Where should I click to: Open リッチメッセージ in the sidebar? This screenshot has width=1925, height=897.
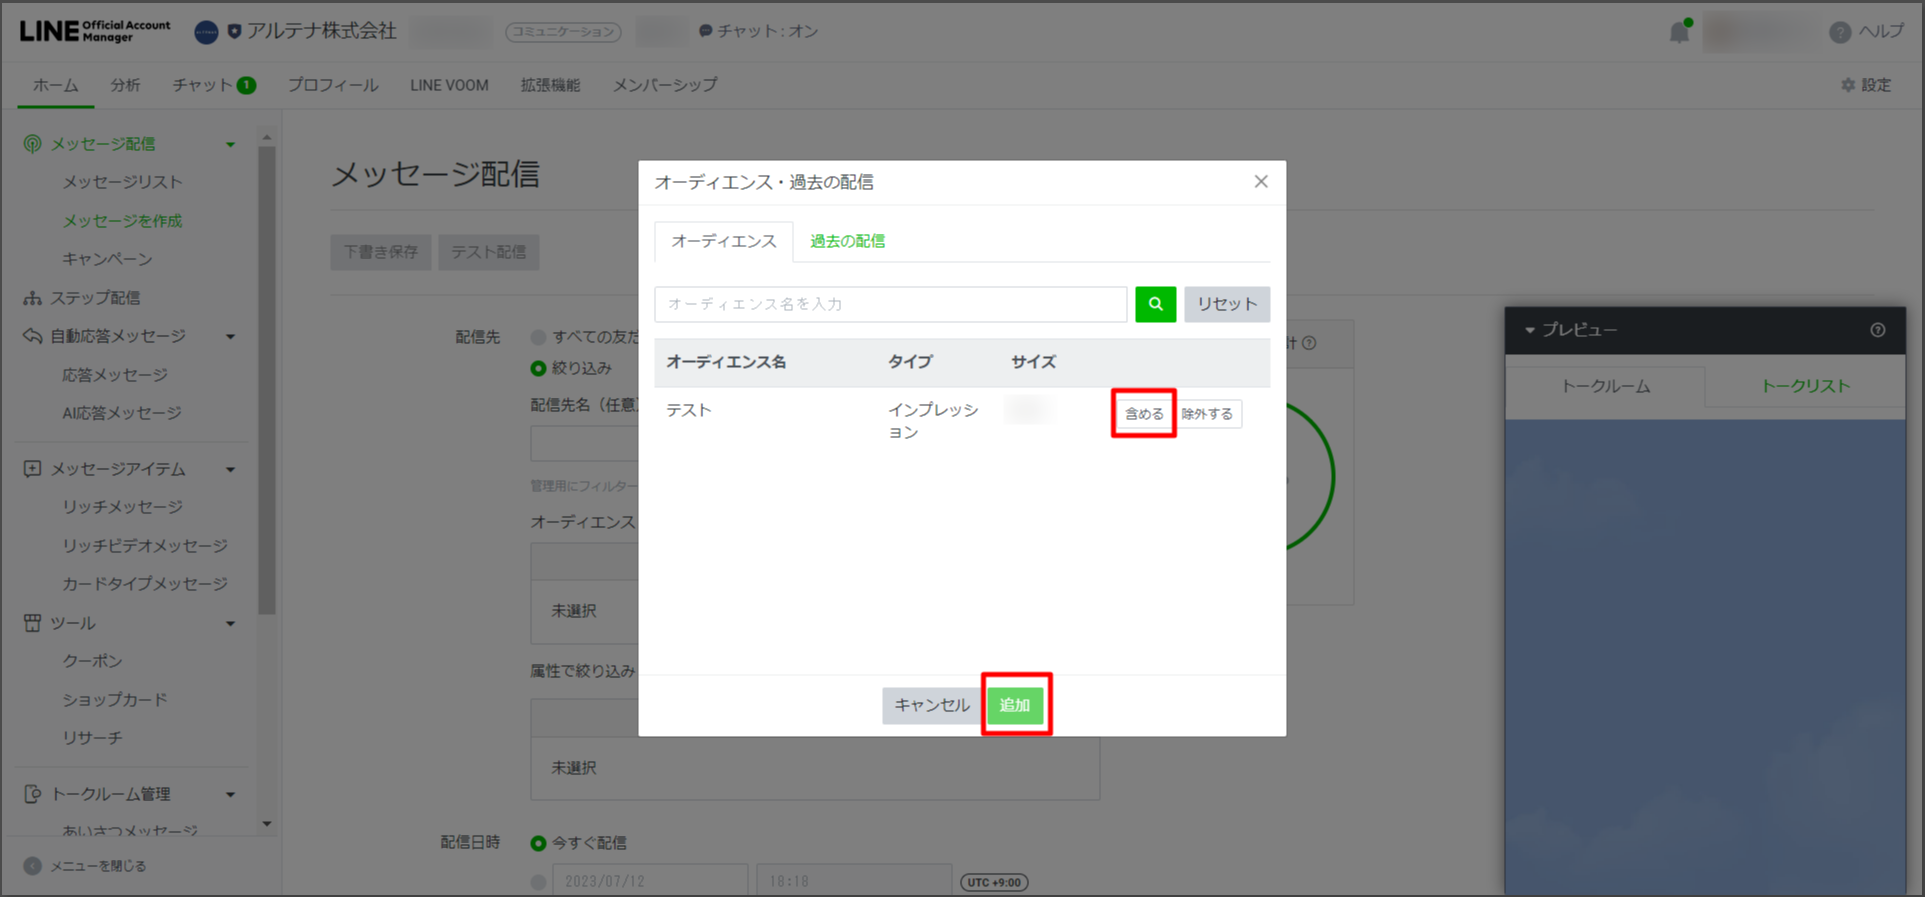[122, 507]
